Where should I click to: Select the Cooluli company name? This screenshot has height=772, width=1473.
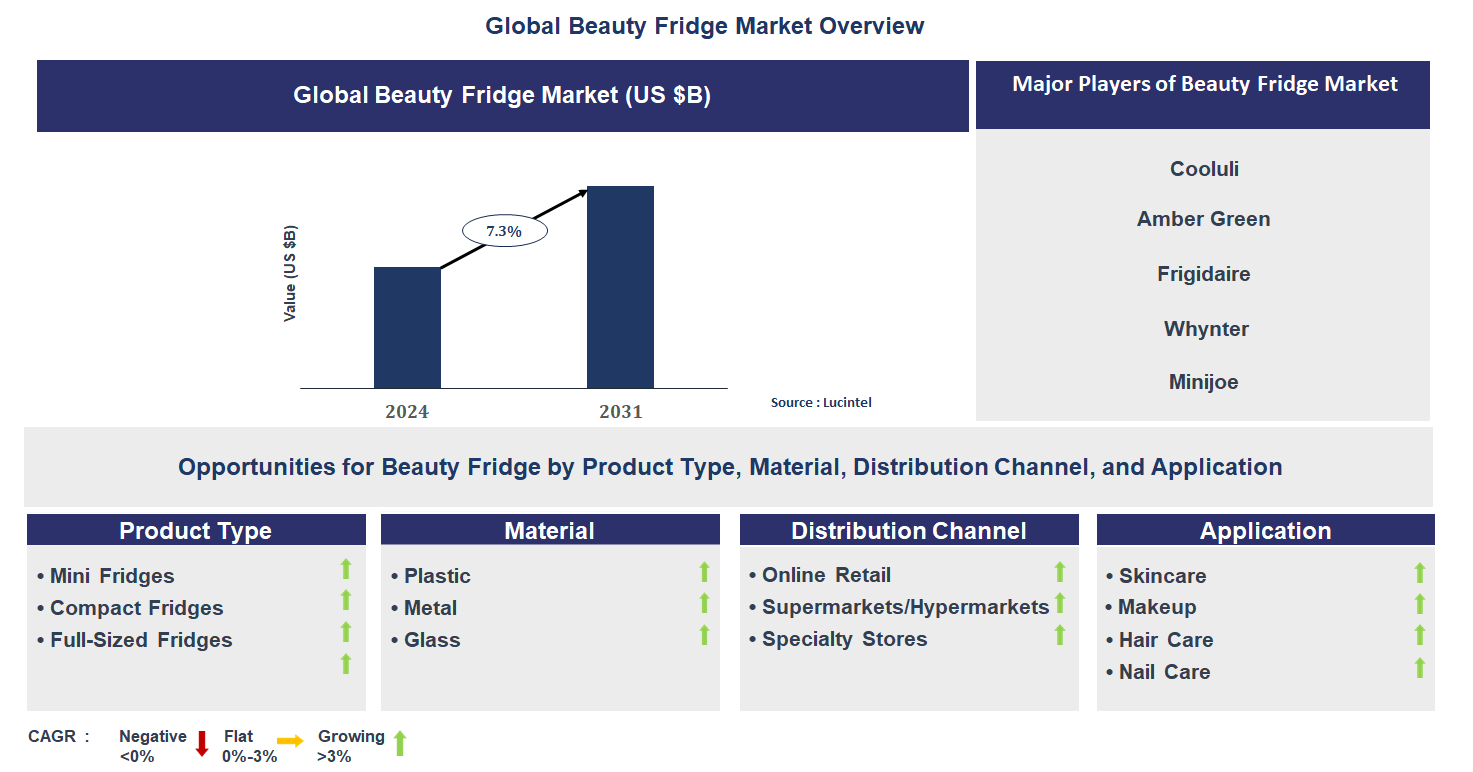pyautogui.click(x=1203, y=168)
